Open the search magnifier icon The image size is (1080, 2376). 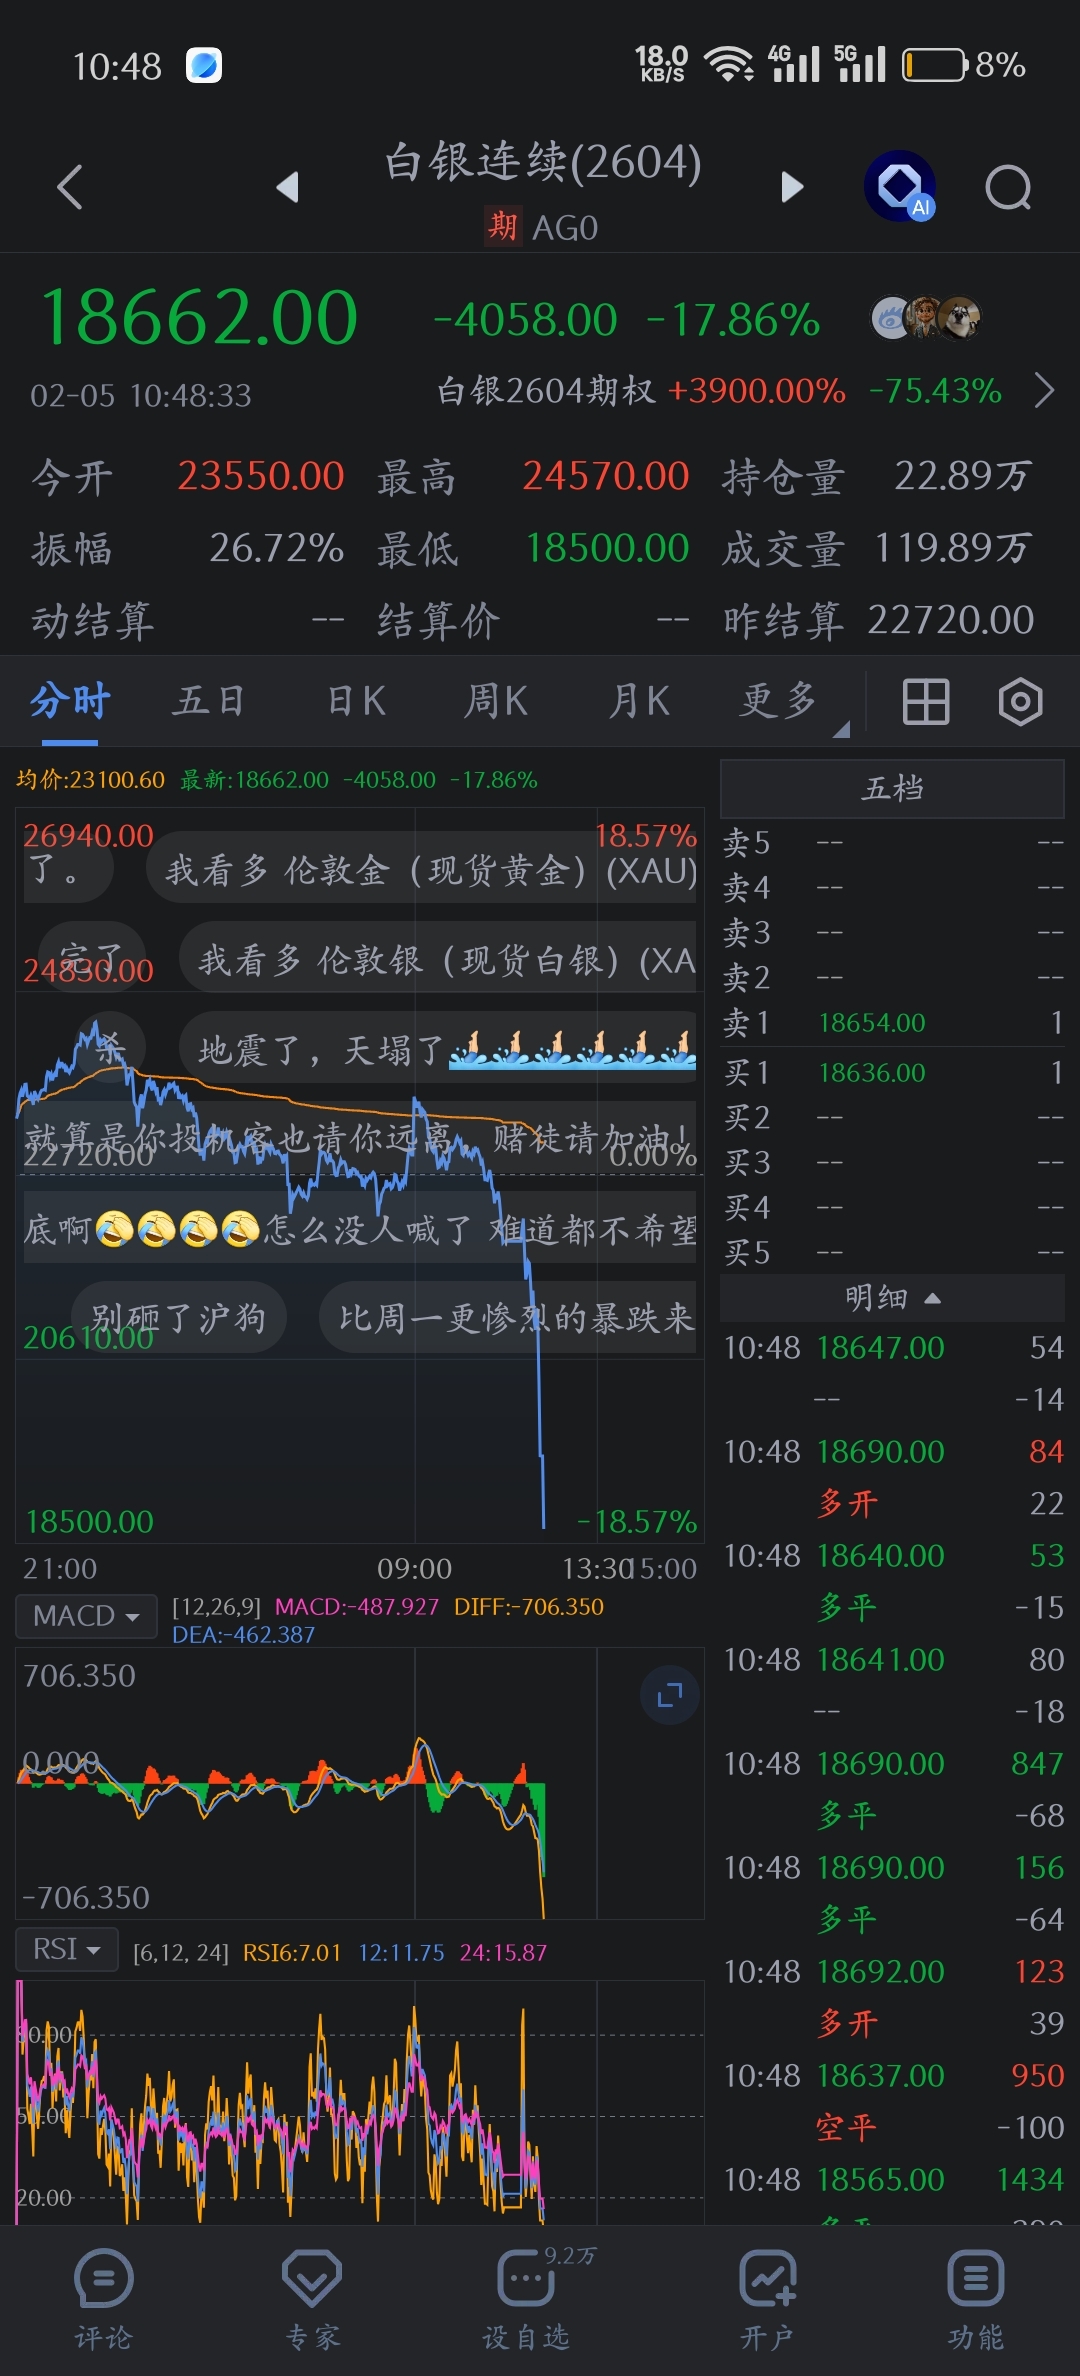1008,187
